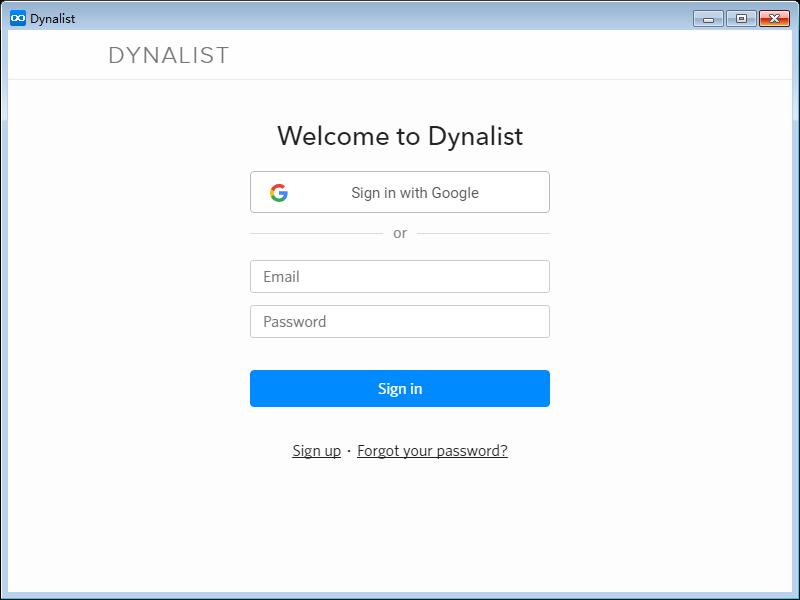800x600 pixels.
Task: Click the DYNALIST wordmark logo in header
Action: pyautogui.click(x=169, y=55)
